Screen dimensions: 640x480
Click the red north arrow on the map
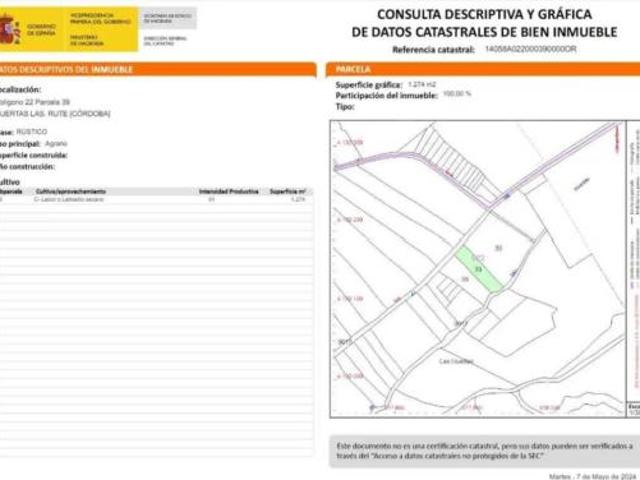(617, 138)
